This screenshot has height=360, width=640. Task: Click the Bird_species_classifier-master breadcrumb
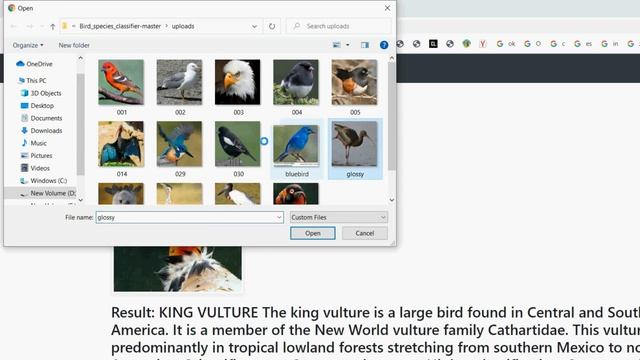120,26
